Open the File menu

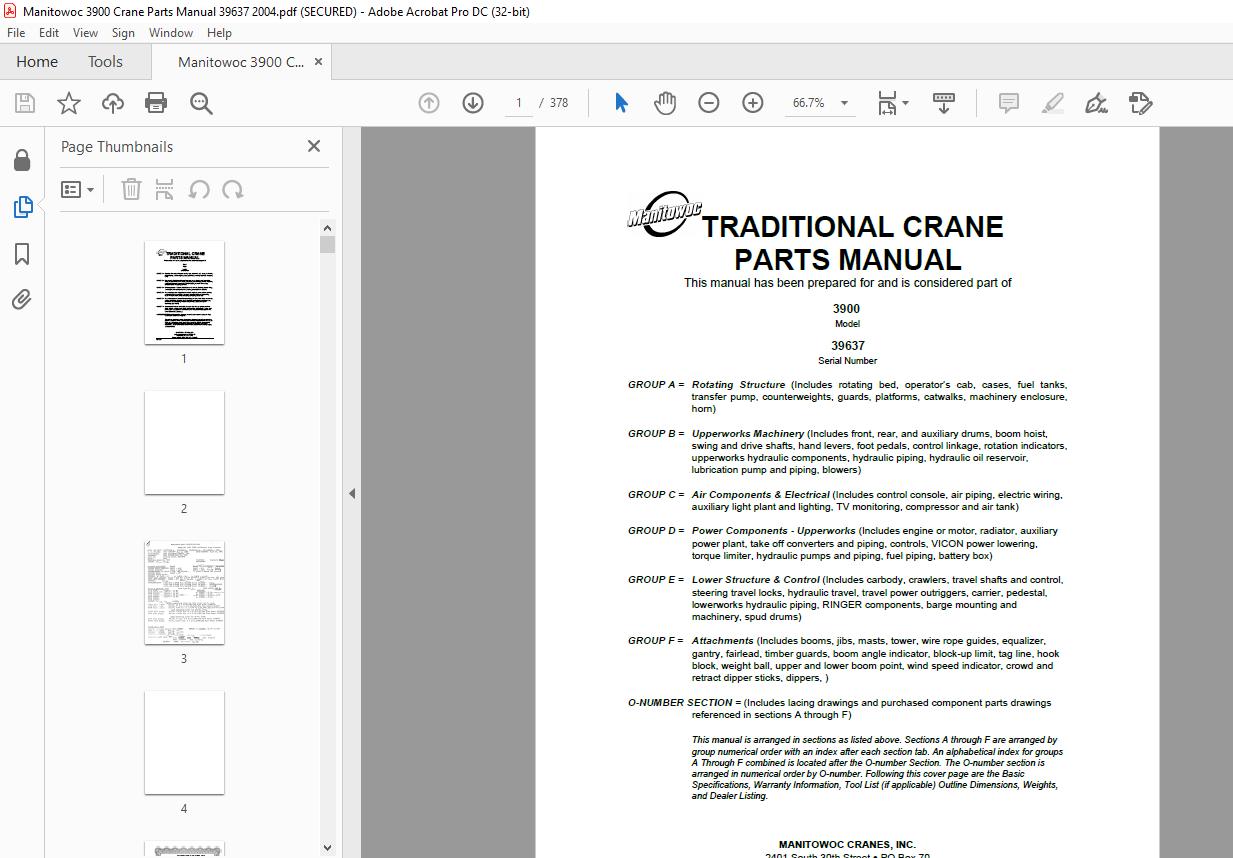(16, 32)
